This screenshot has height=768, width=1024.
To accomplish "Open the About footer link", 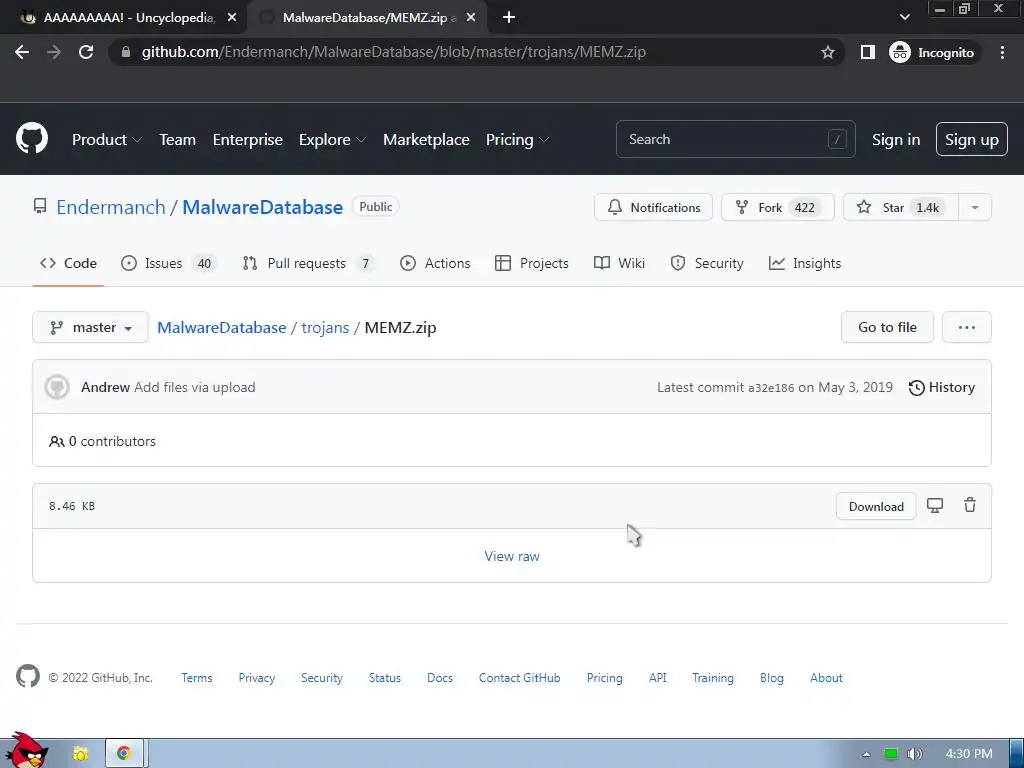I will (x=826, y=678).
